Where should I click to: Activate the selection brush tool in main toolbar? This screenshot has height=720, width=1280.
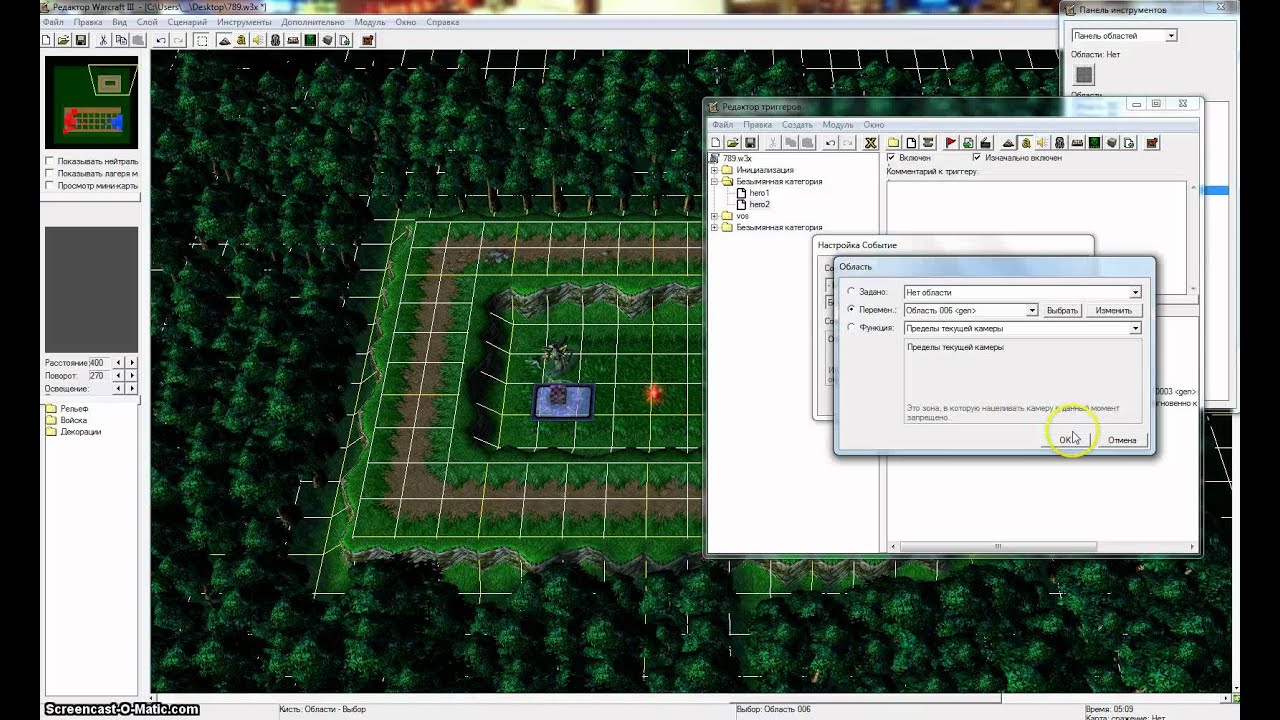click(201, 40)
